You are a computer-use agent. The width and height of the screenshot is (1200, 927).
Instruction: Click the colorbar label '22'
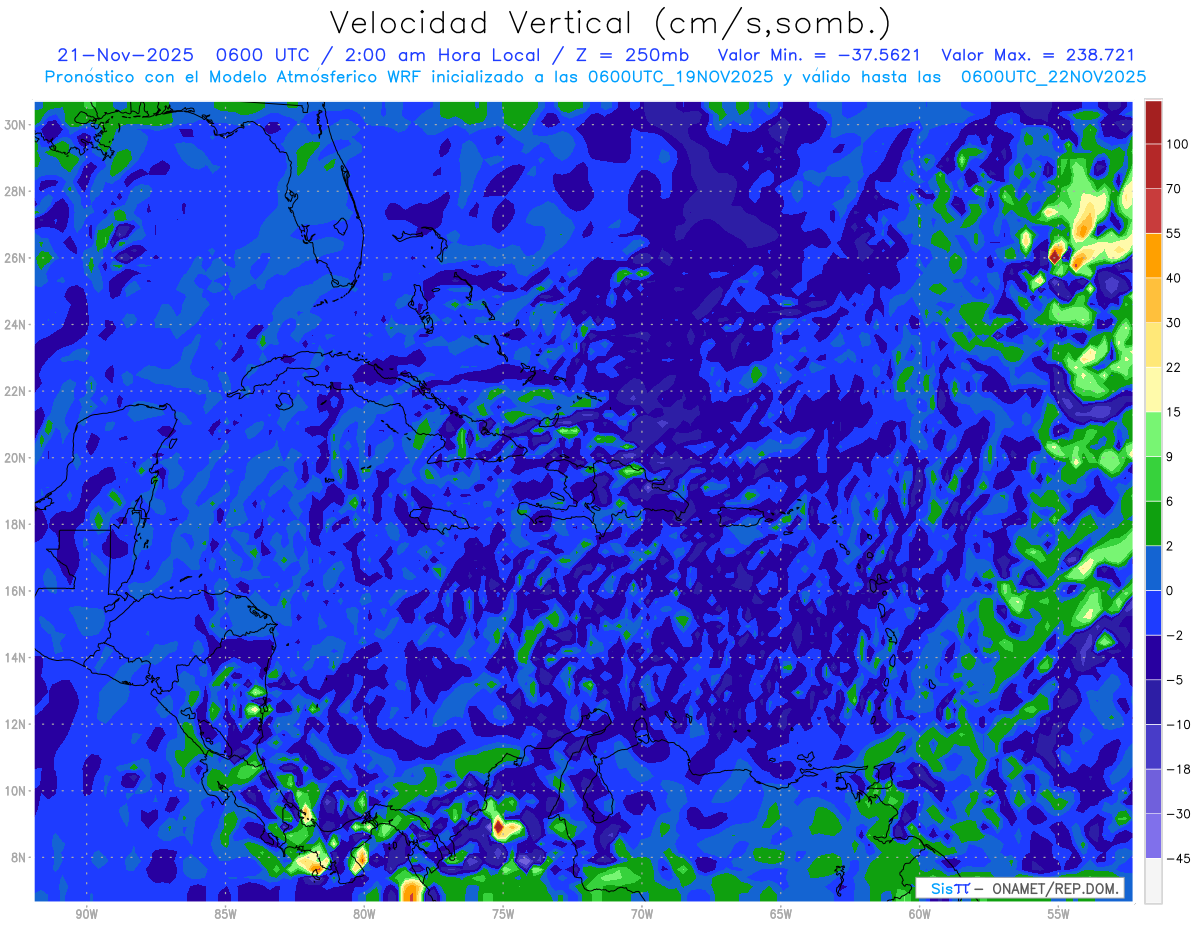(1174, 367)
